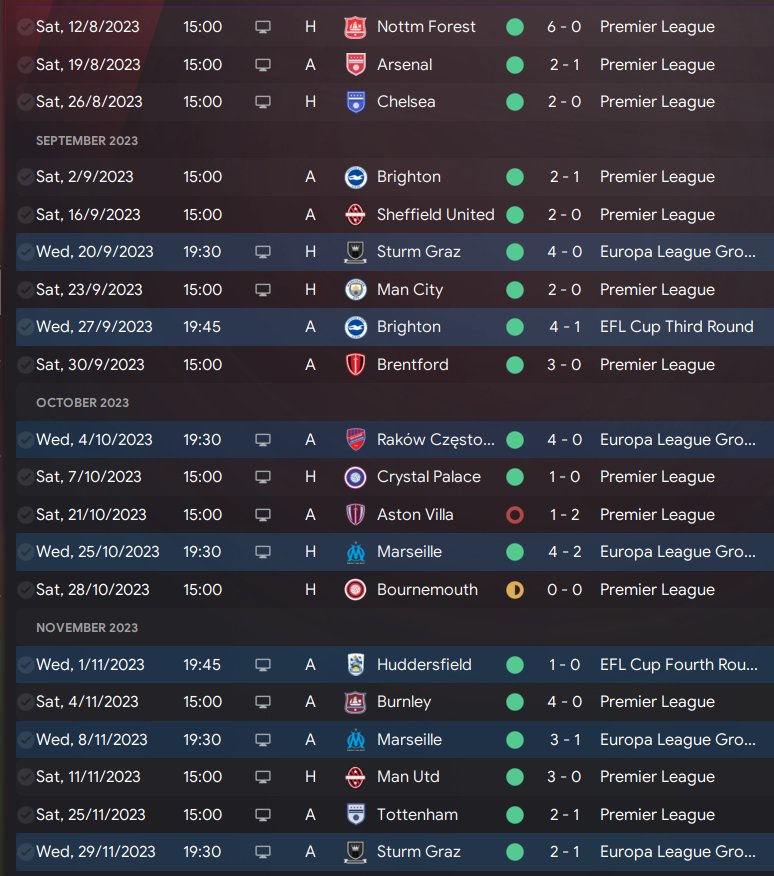Image resolution: width=774 pixels, height=876 pixels.
Task: Open the Sheffield United team name link
Action: click(x=435, y=215)
